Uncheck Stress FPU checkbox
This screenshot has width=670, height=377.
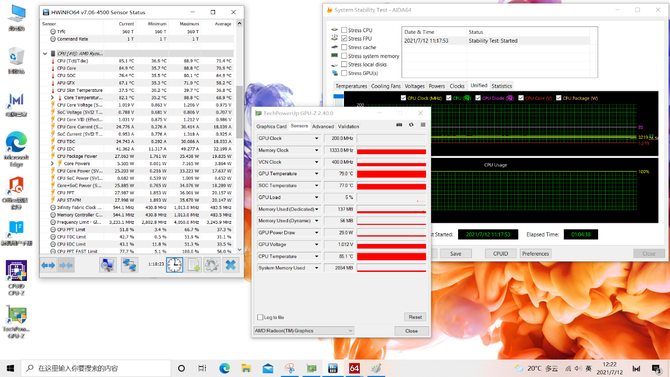tap(344, 38)
